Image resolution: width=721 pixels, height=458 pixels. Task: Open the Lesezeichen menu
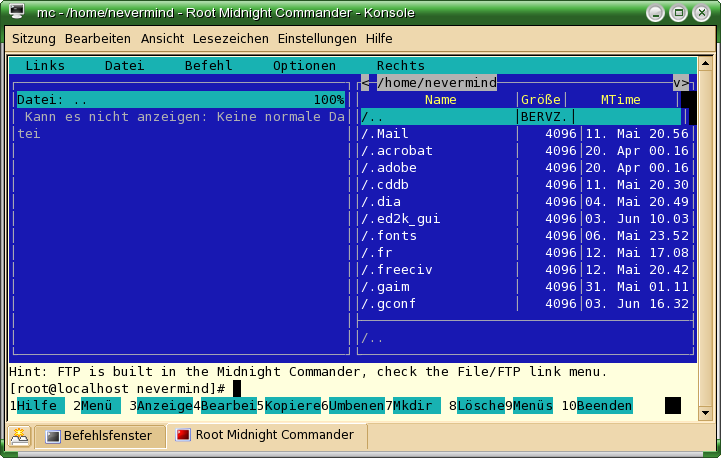[x=230, y=39]
